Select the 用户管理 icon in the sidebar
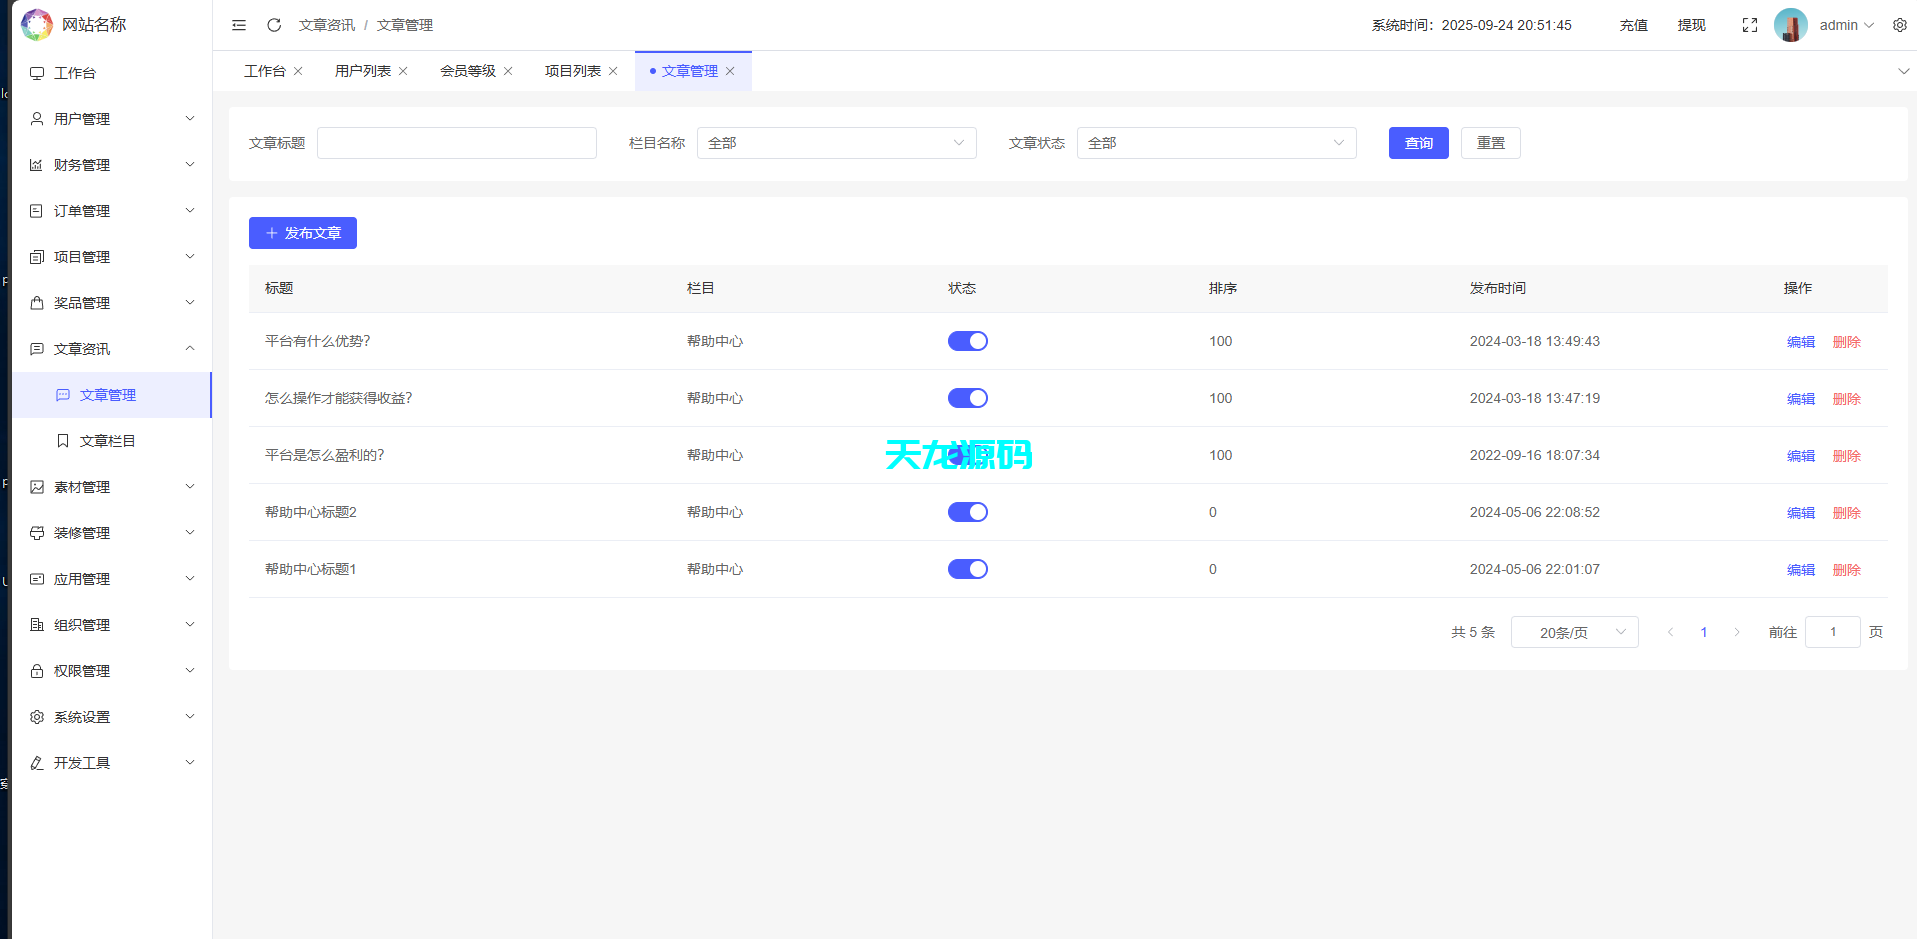Image resolution: width=1917 pixels, height=939 pixels. click(x=37, y=118)
